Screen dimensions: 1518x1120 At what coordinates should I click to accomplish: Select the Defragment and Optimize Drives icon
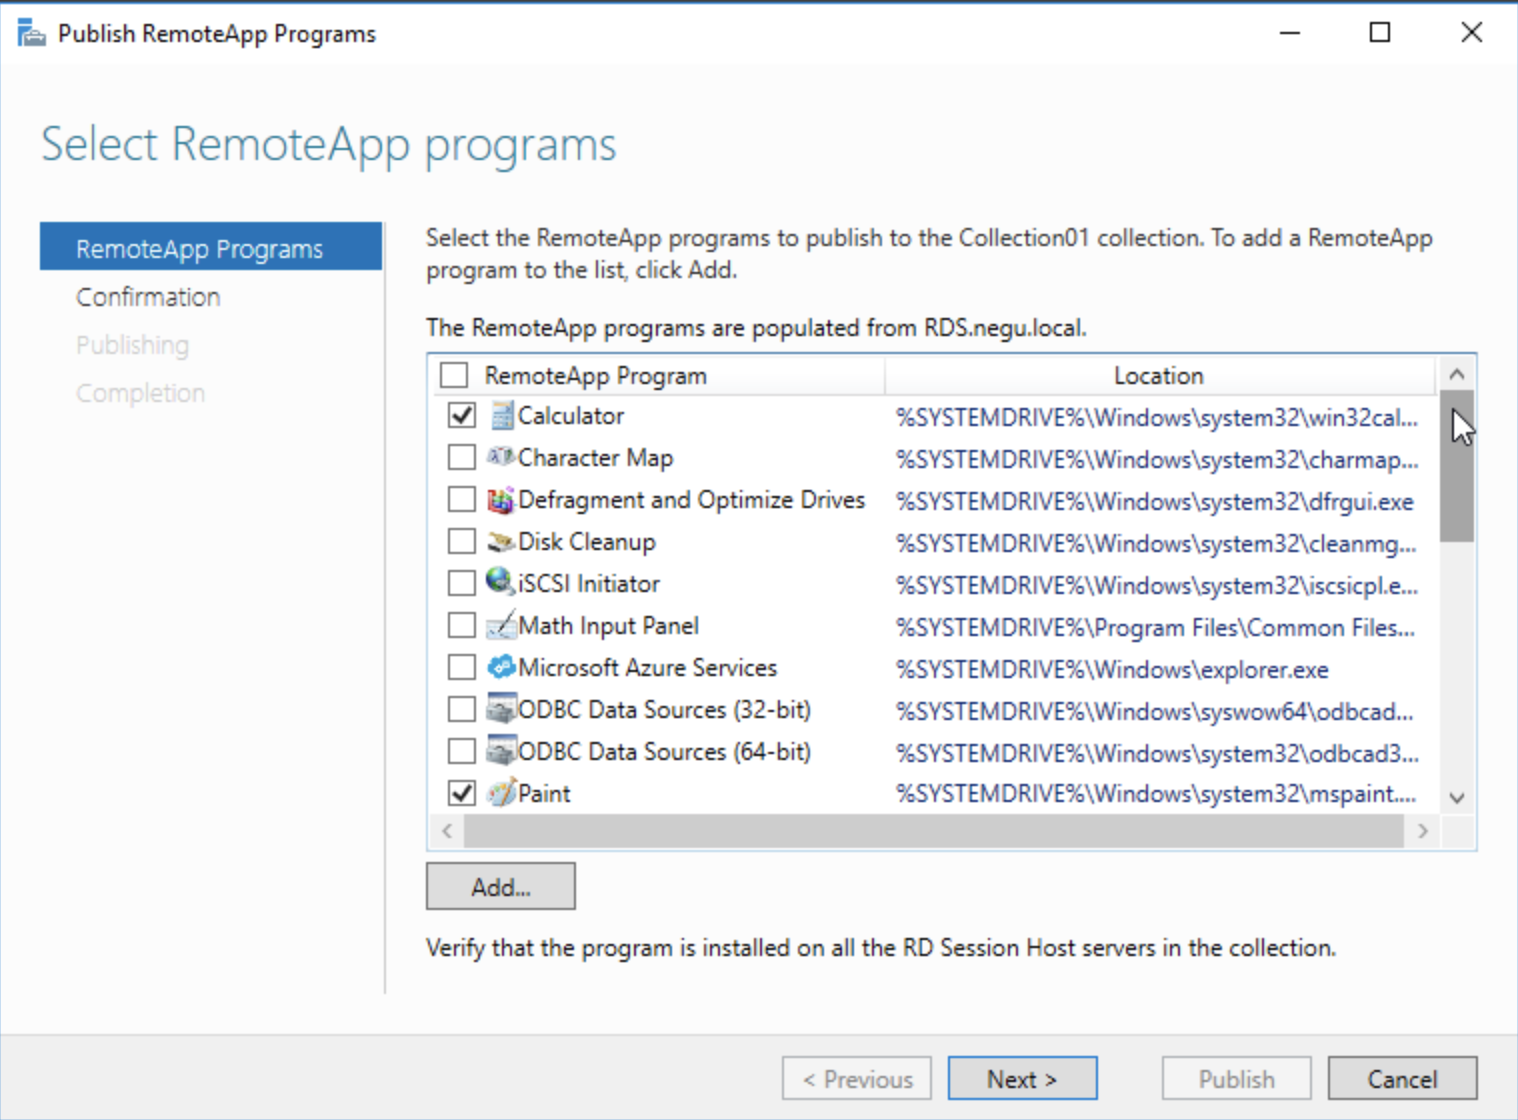point(501,500)
